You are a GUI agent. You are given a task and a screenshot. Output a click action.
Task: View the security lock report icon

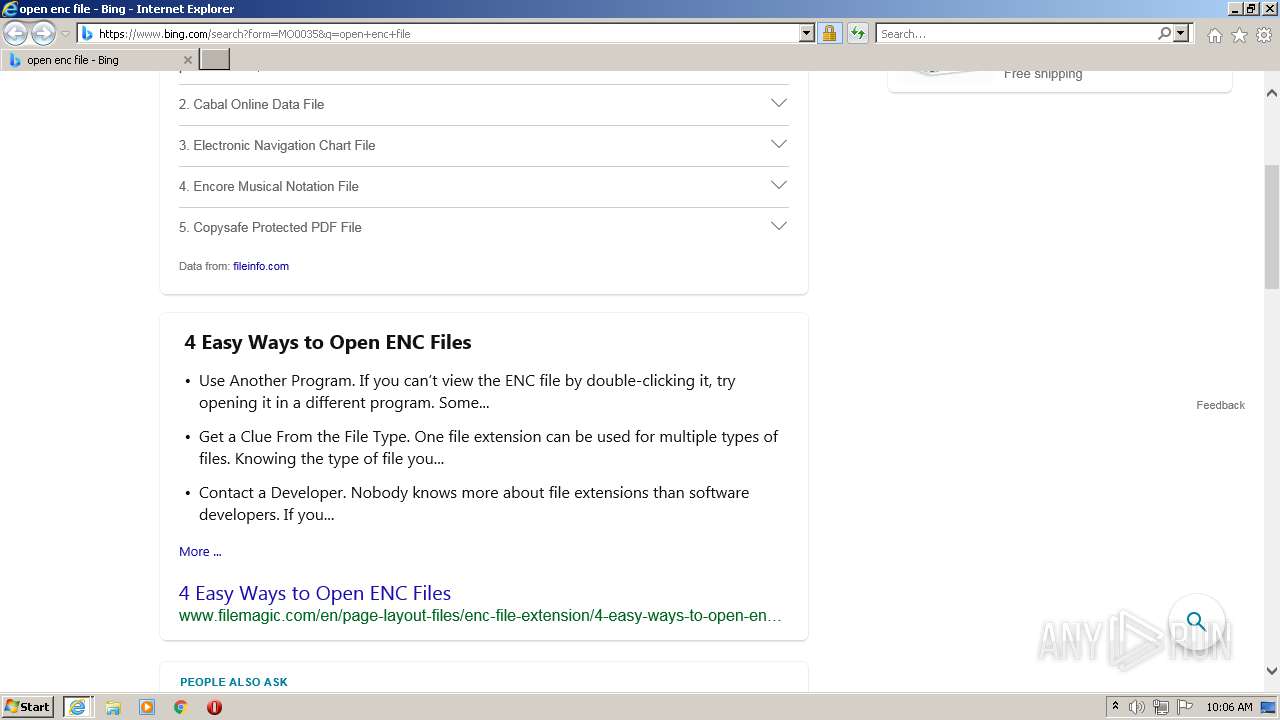[x=829, y=34]
